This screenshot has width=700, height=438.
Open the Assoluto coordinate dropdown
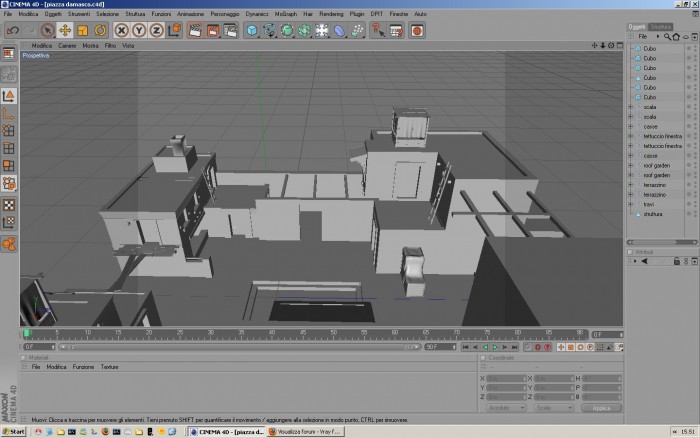coord(506,408)
